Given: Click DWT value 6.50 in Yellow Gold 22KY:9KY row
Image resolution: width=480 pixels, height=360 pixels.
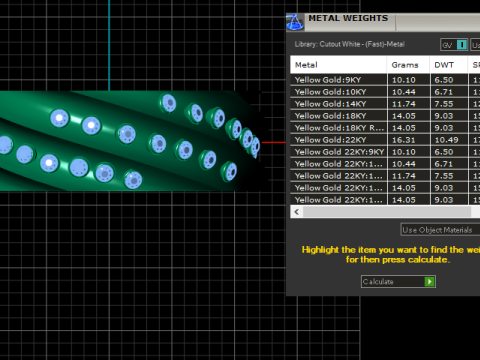Looking at the screenshot, I should click(444, 152).
